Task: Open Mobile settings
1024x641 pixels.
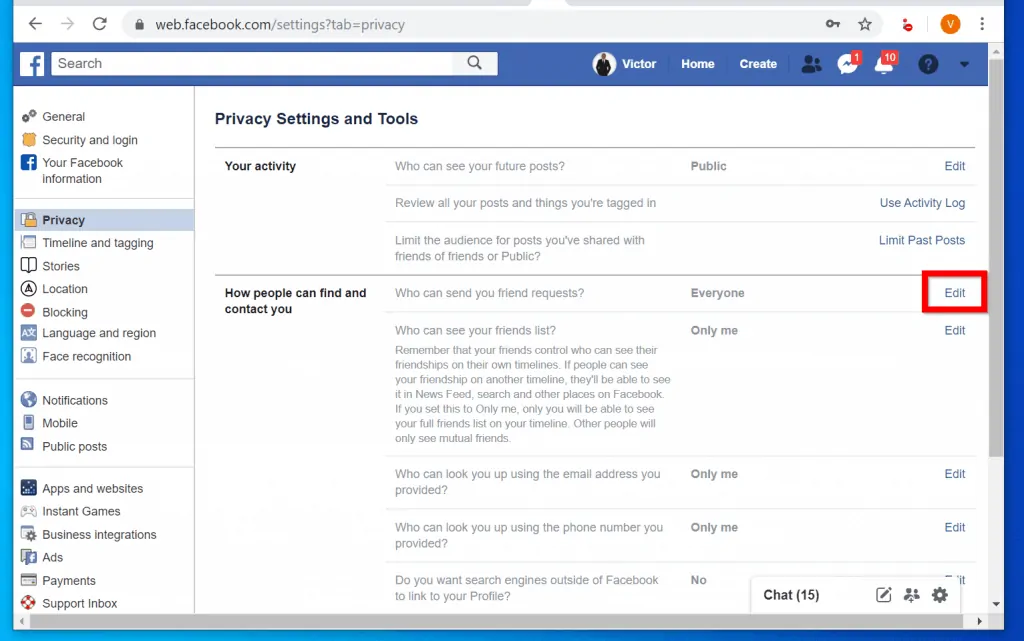Action: [59, 423]
